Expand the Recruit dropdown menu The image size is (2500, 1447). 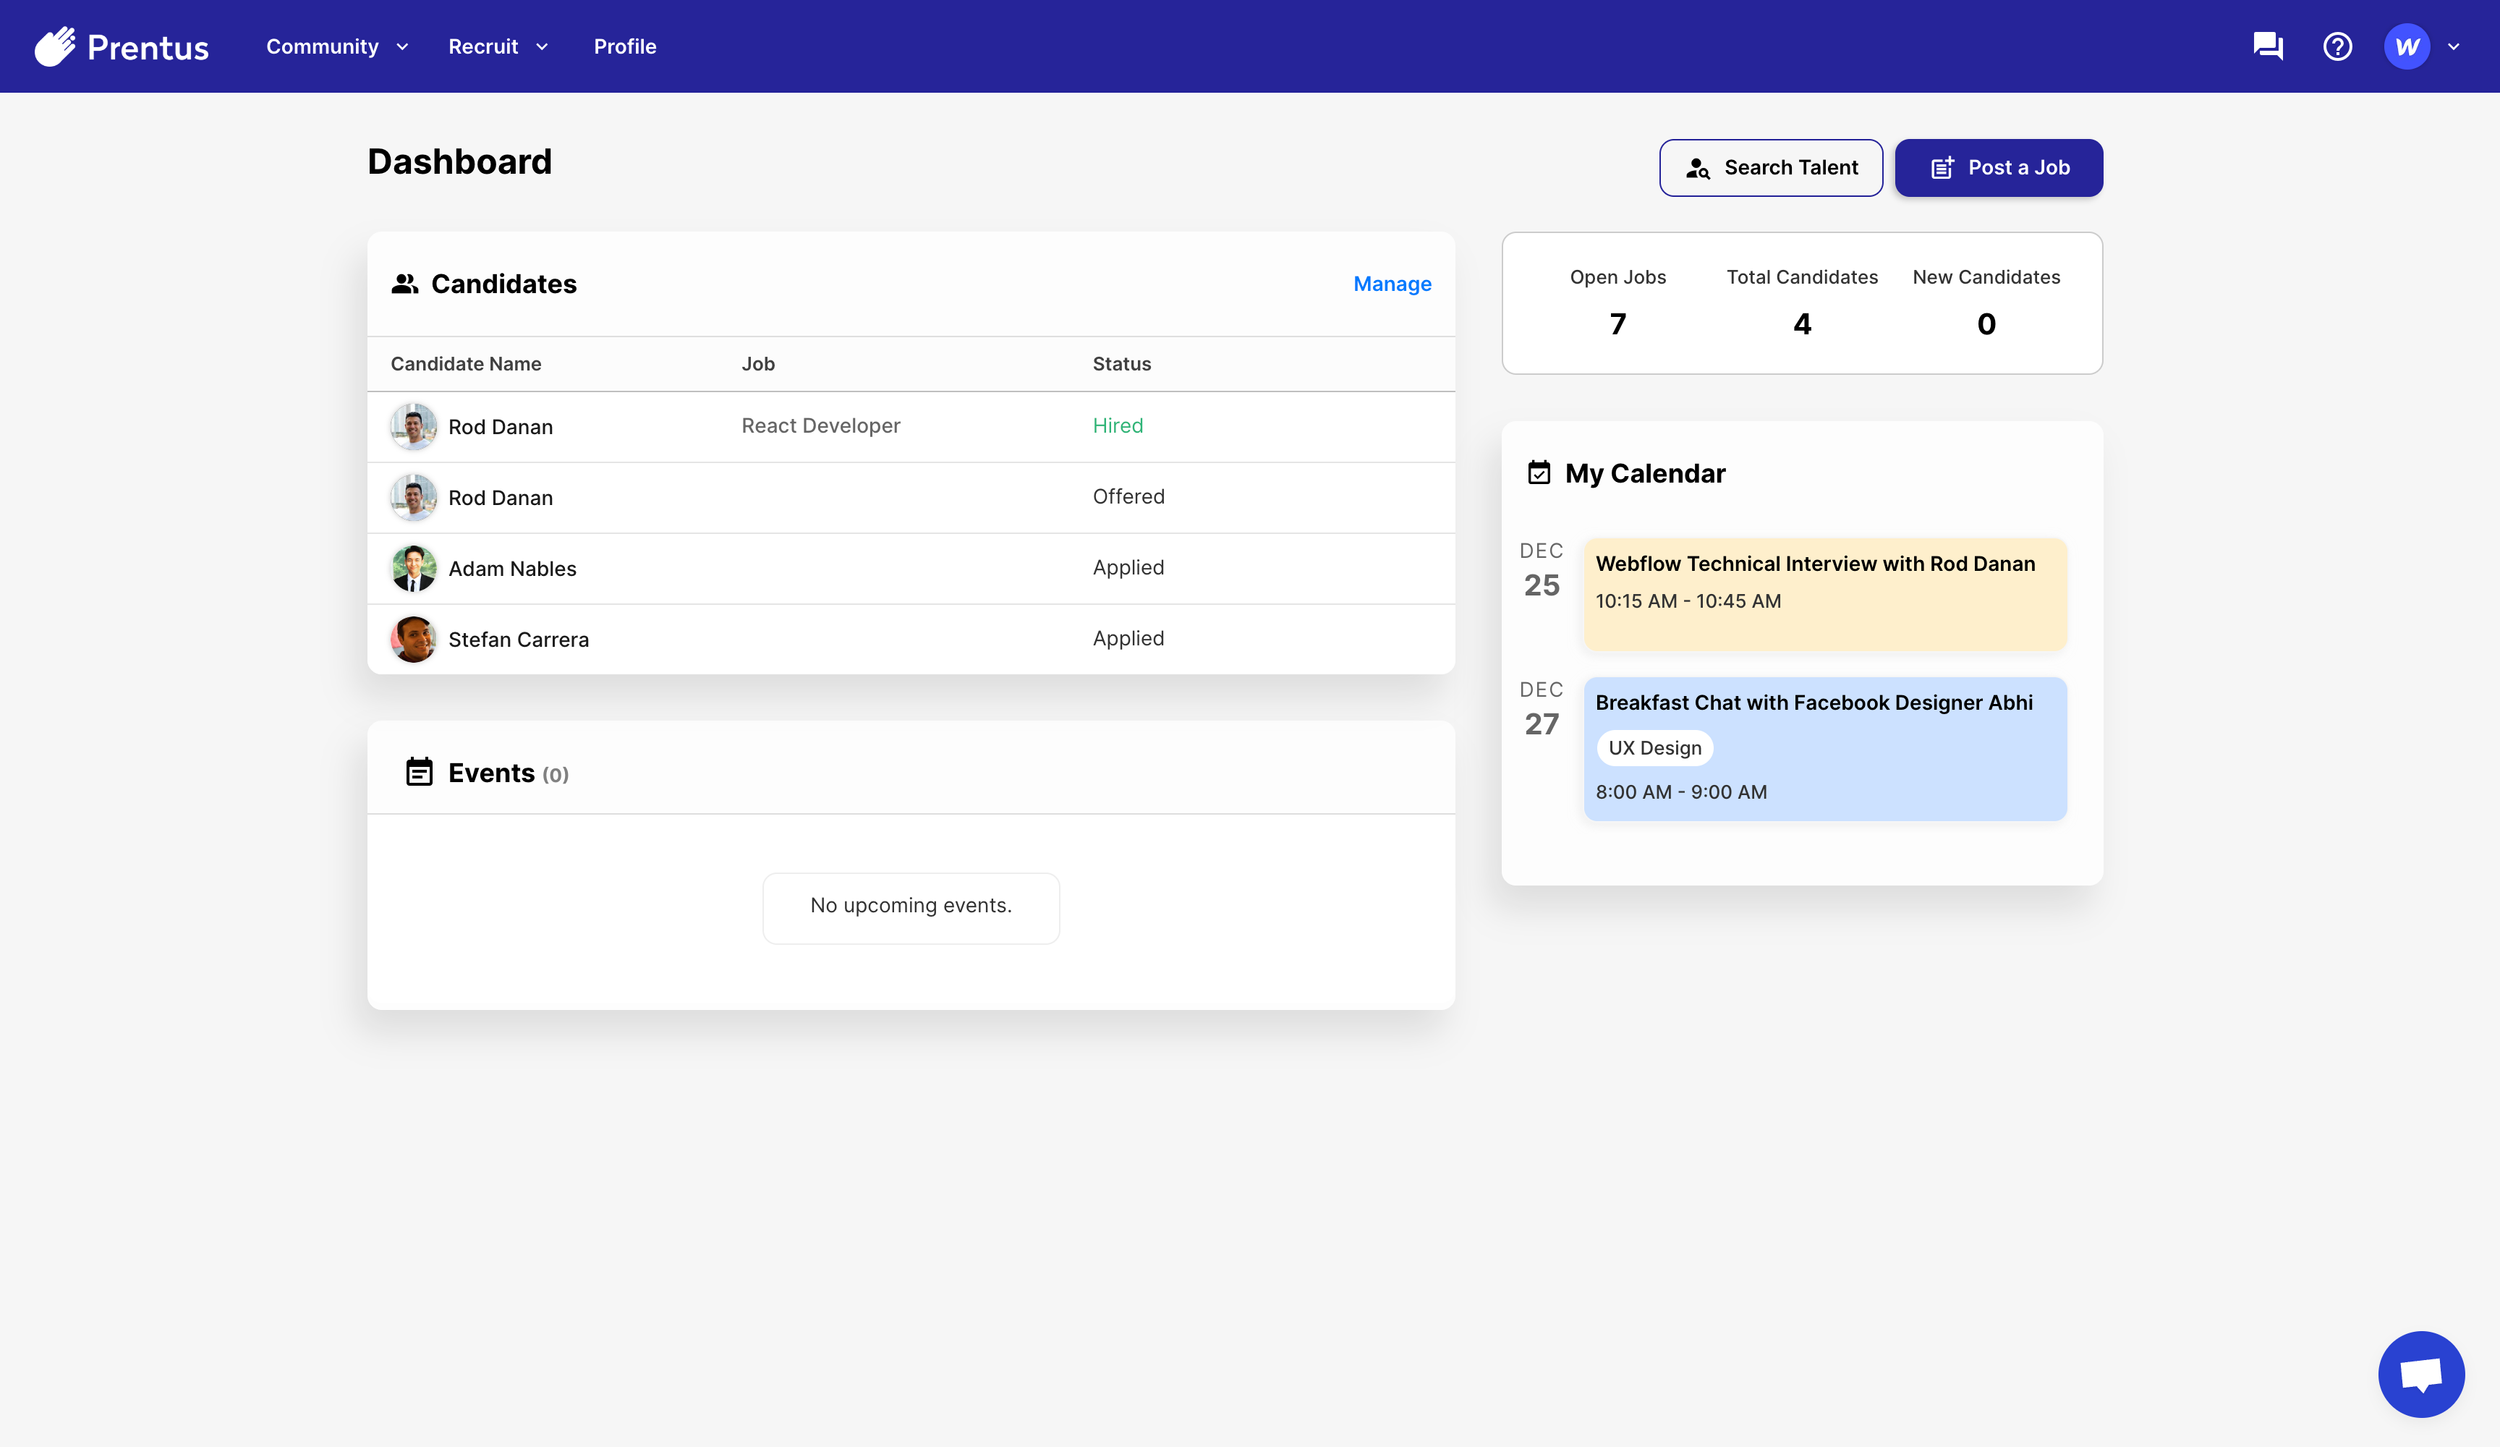[498, 46]
